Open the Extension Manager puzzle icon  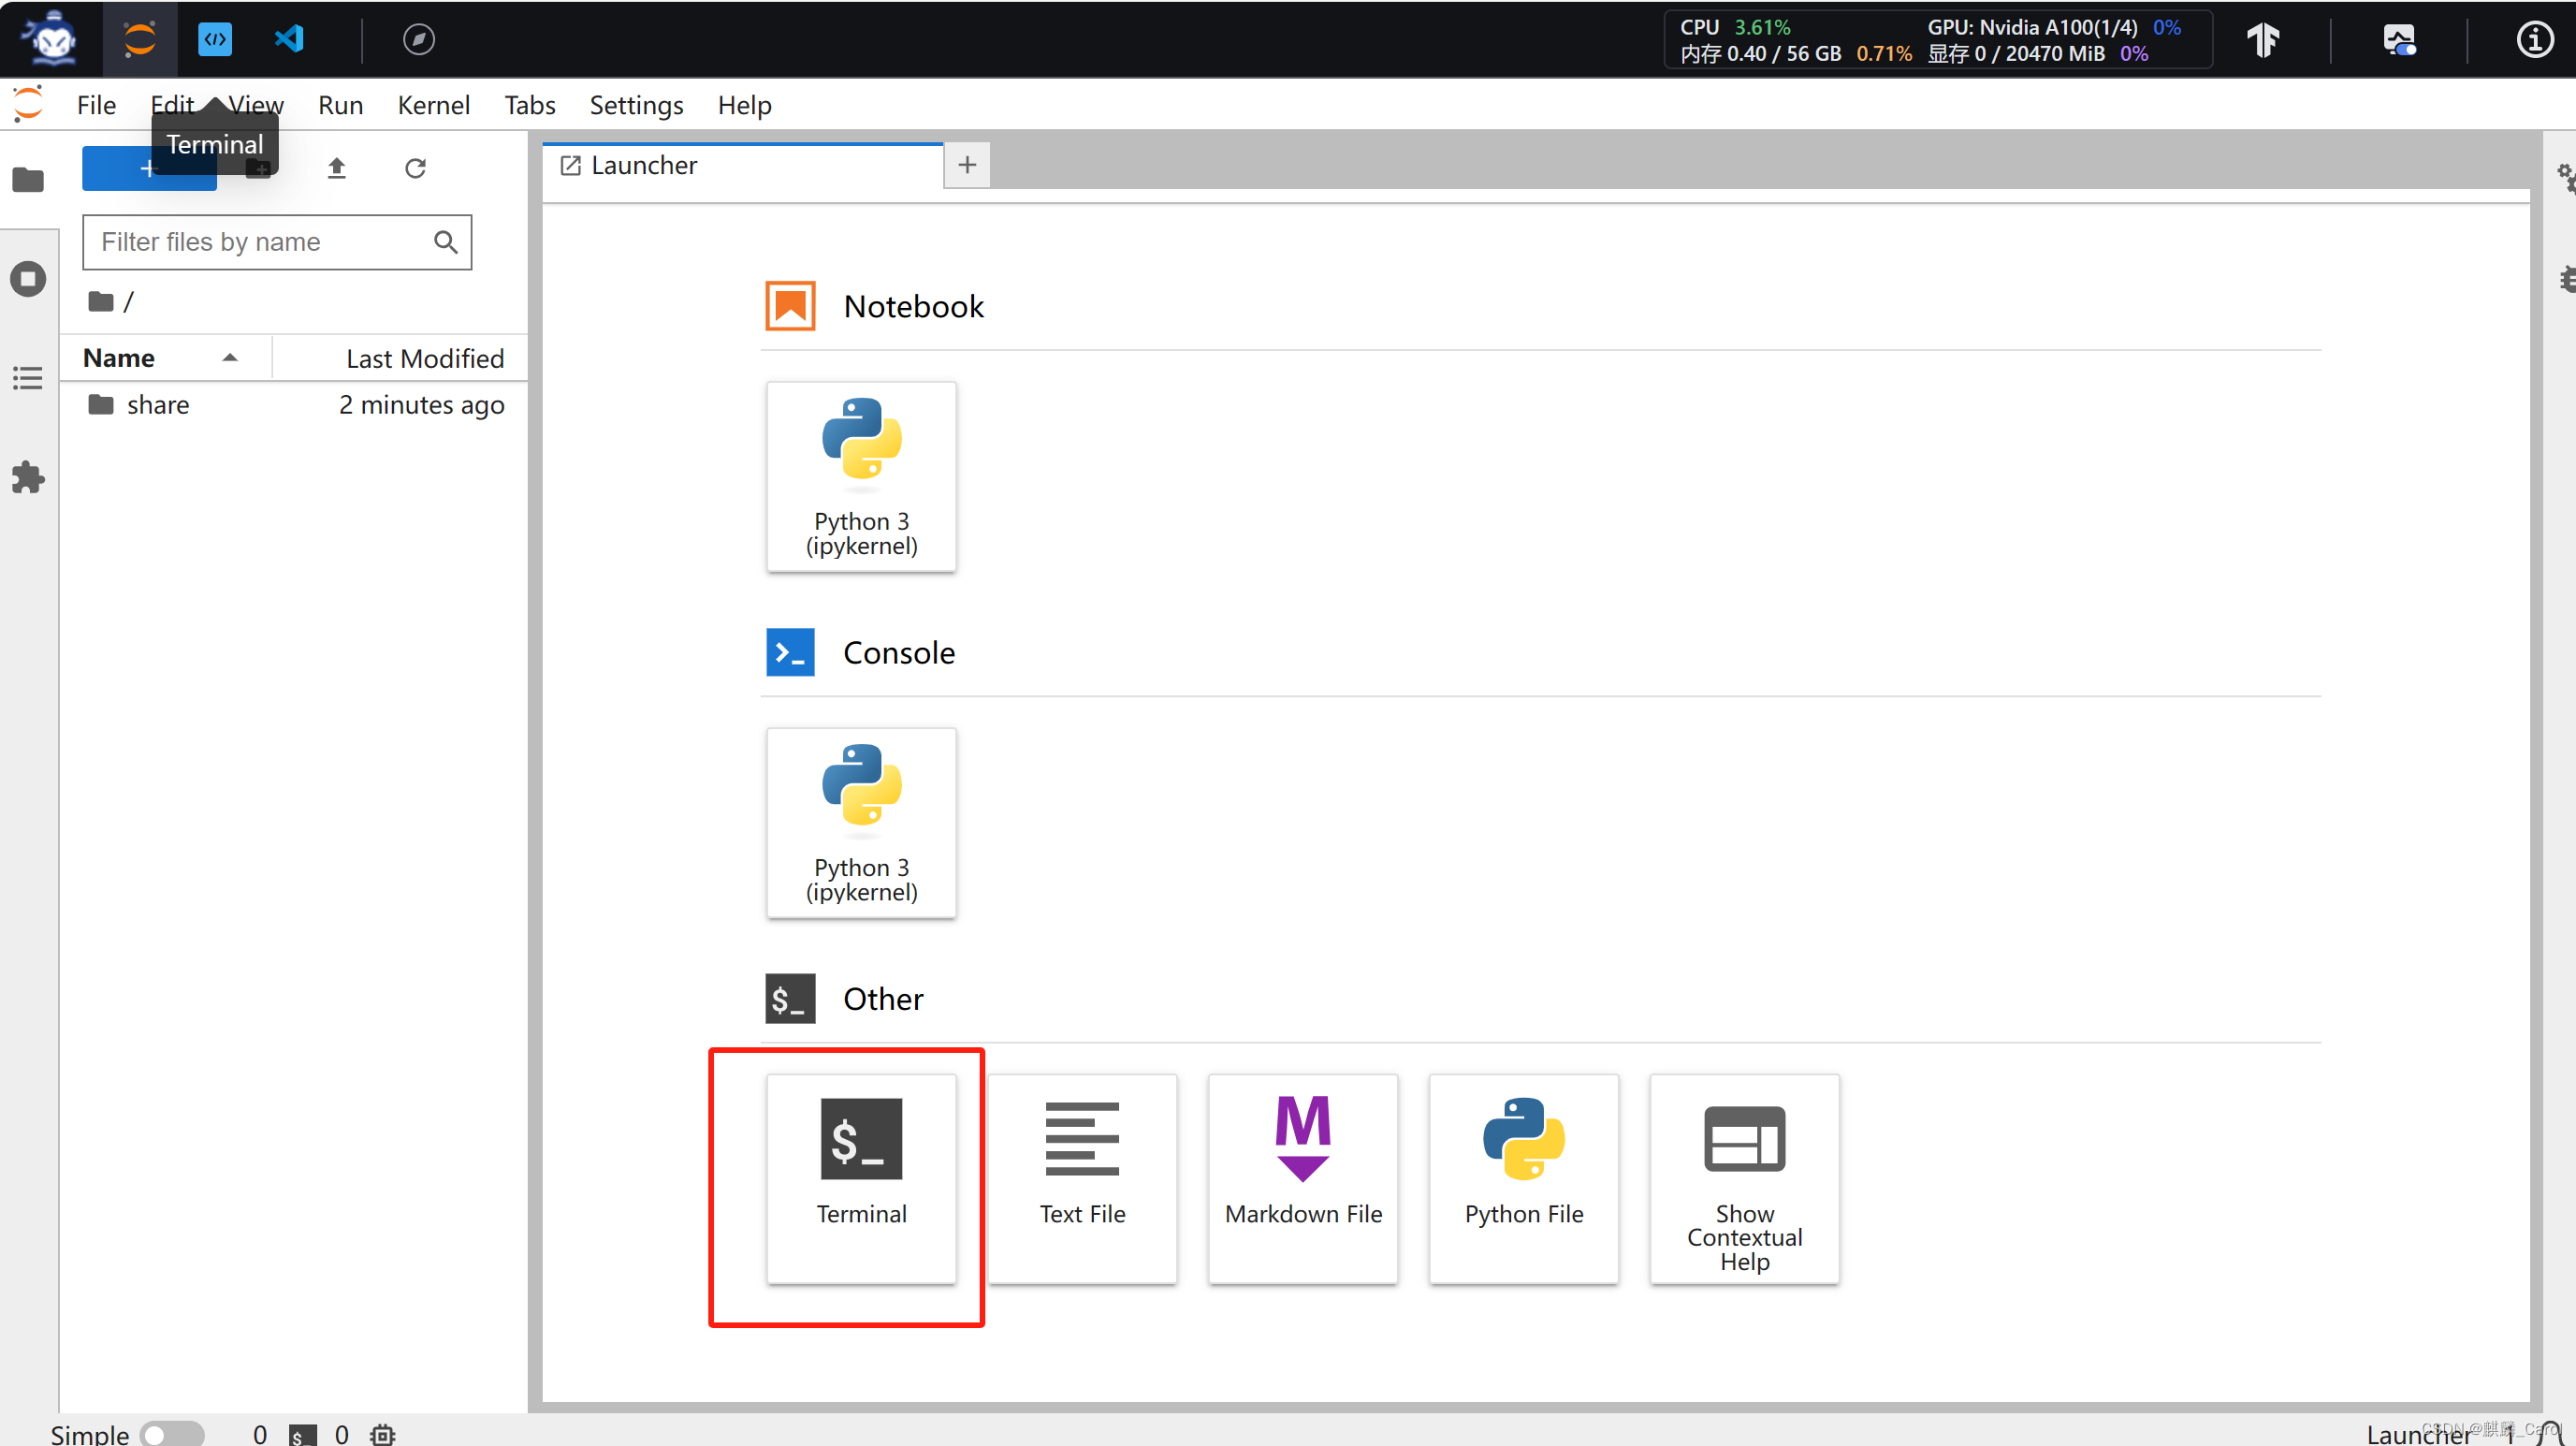[x=28, y=477]
